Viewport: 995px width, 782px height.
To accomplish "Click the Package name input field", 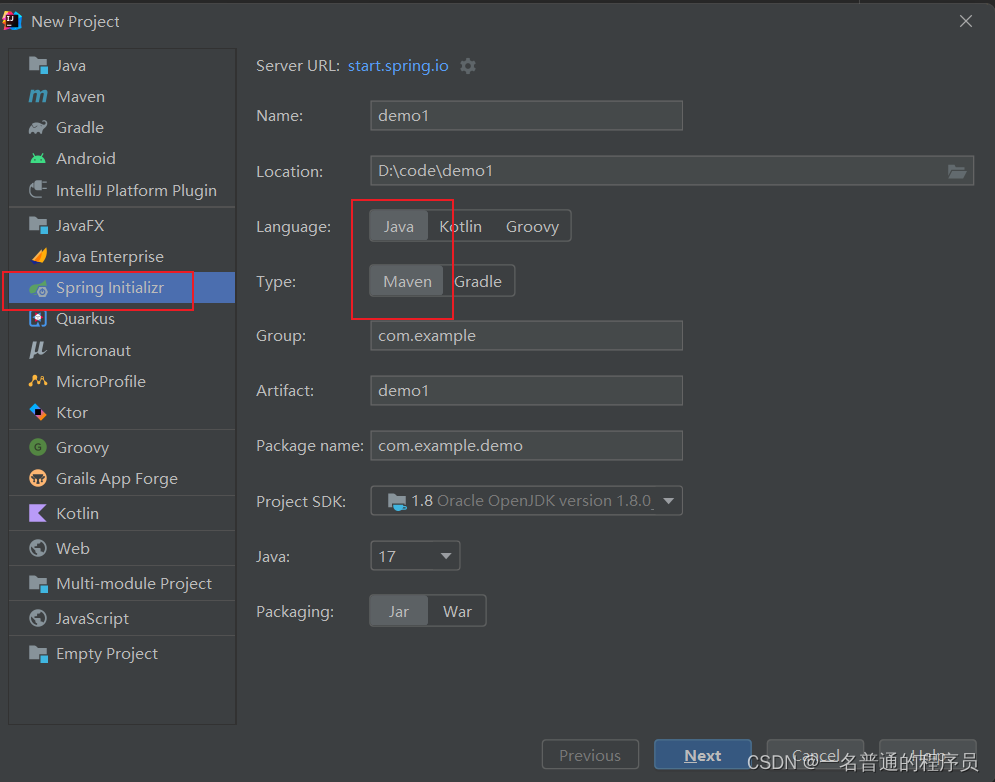I will click(x=526, y=446).
